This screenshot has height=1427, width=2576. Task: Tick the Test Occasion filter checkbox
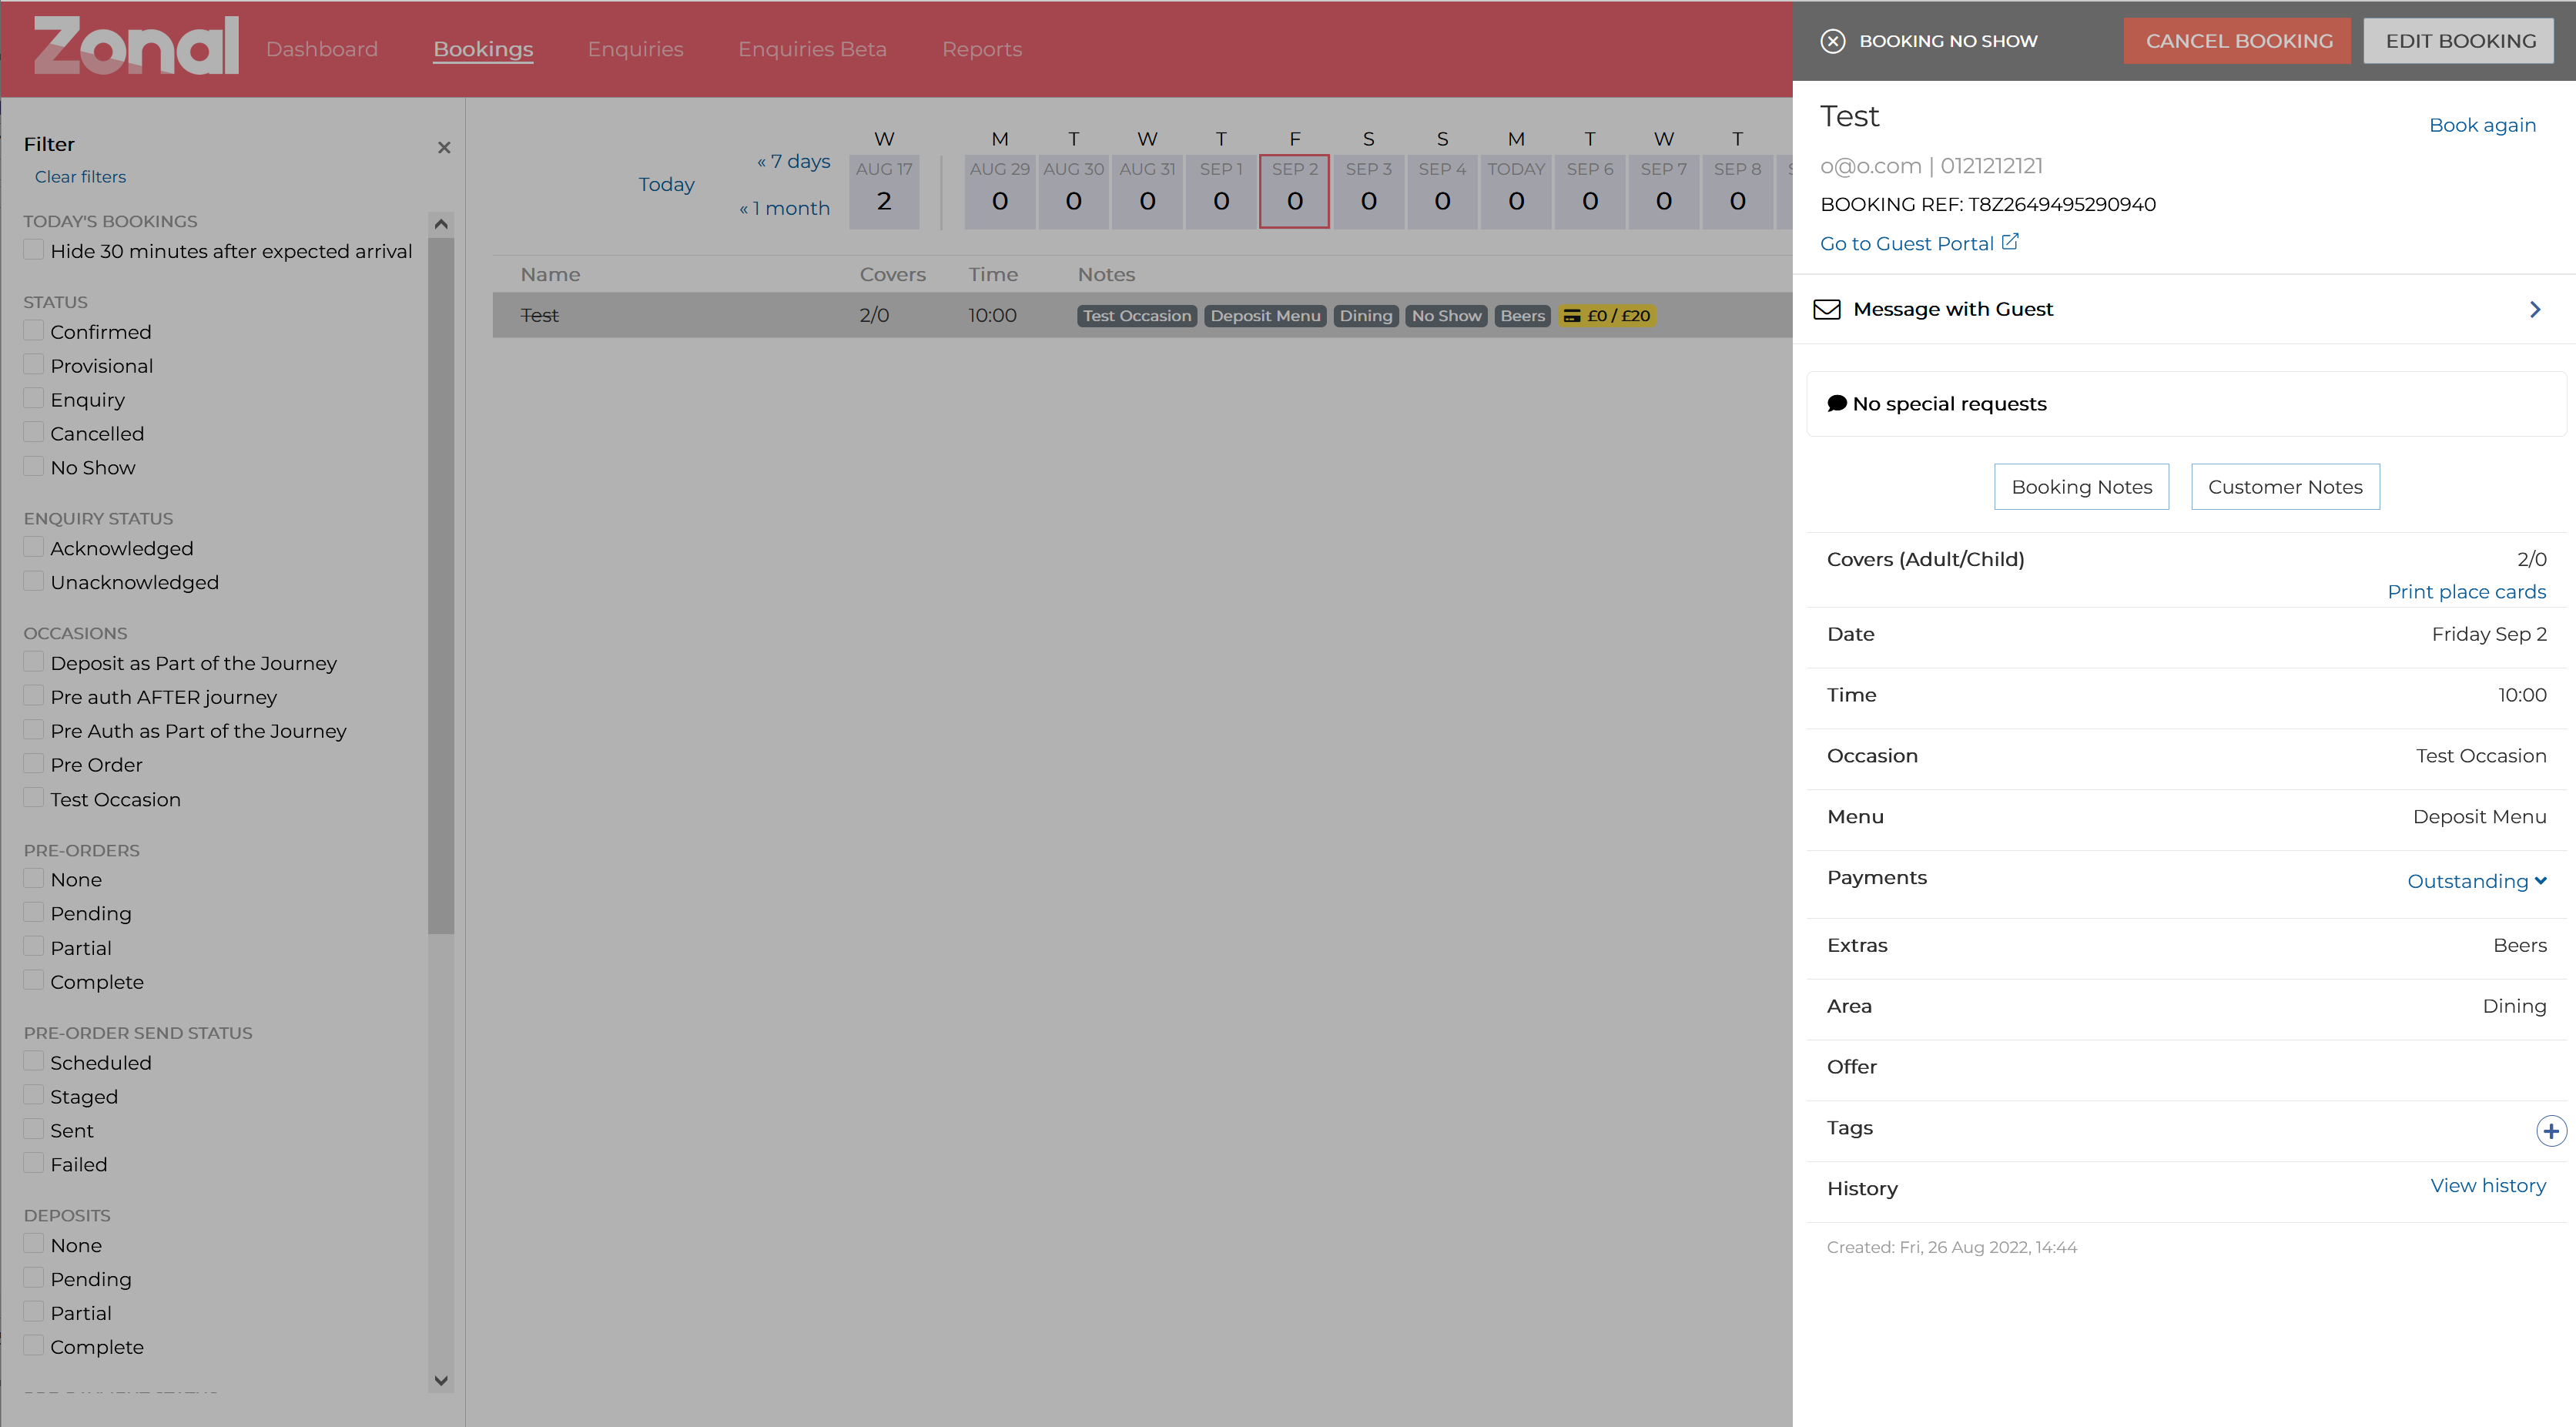33,798
